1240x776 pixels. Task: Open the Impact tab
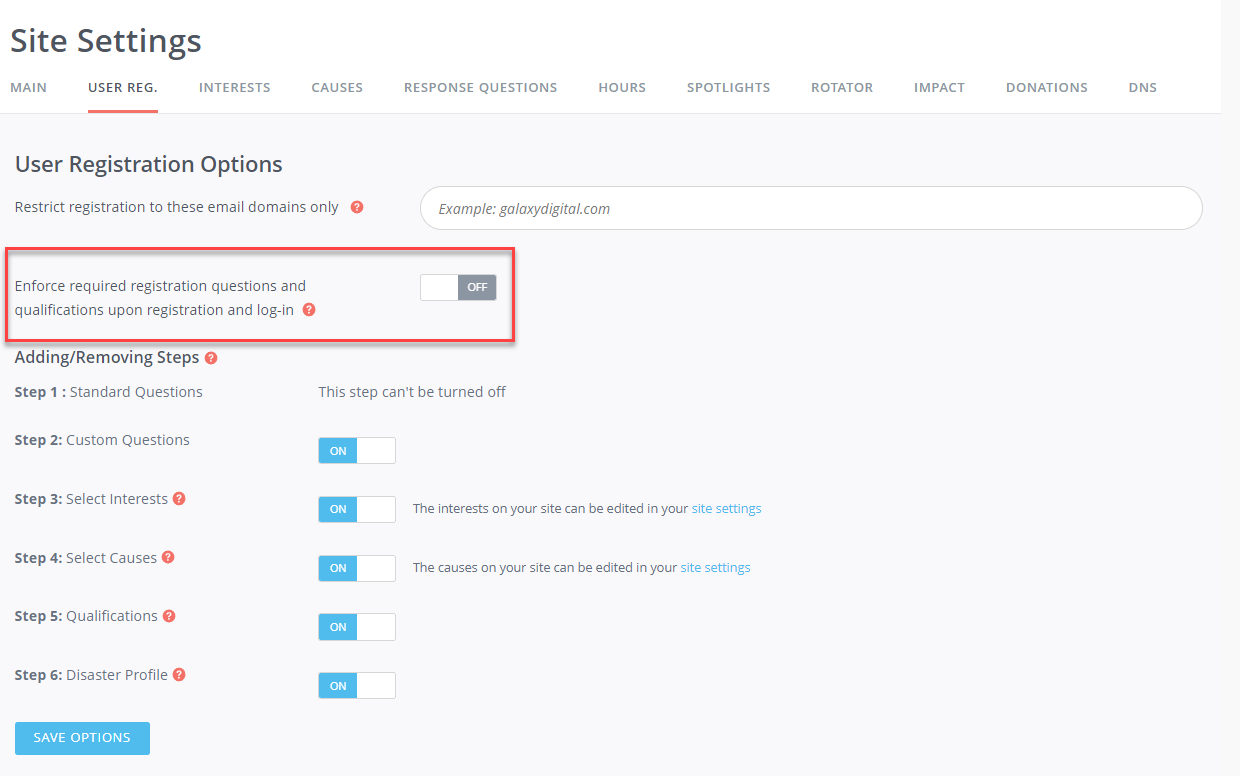(x=939, y=88)
